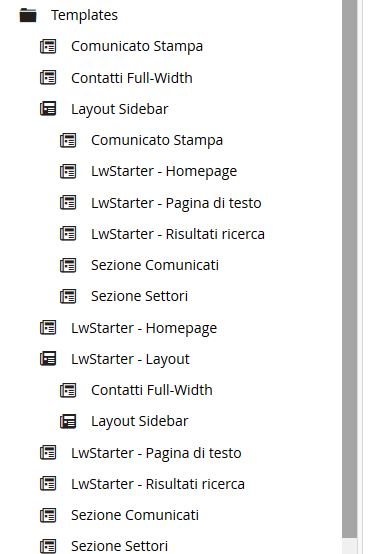Click the Templates folder icon
Image resolution: width=378 pixels, height=554 pixels.
(28, 15)
